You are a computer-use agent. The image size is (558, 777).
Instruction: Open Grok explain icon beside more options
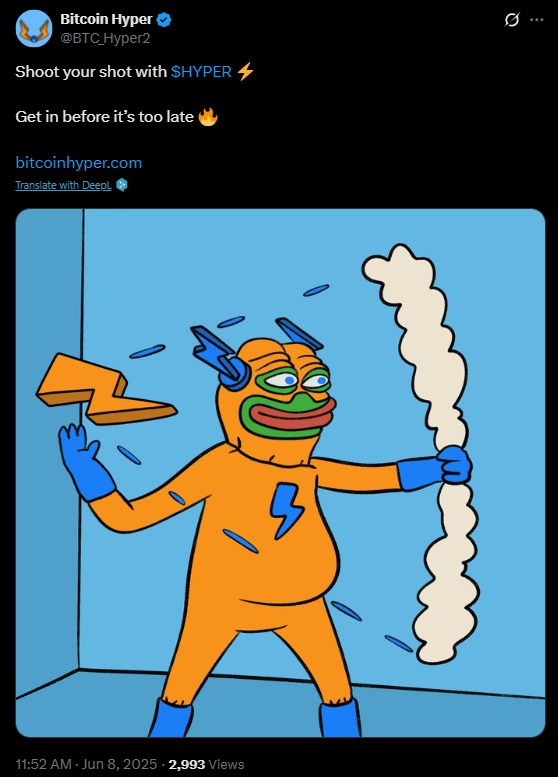[512, 20]
